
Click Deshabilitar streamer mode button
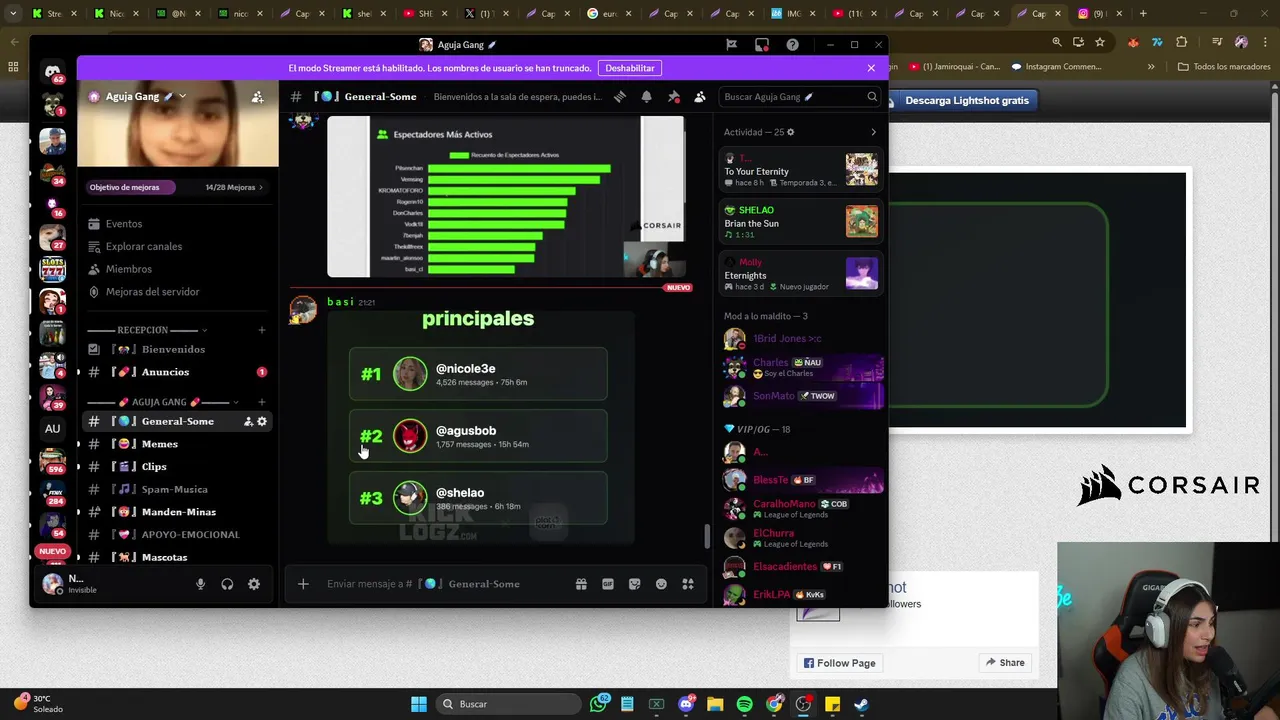click(x=630, y=68)
